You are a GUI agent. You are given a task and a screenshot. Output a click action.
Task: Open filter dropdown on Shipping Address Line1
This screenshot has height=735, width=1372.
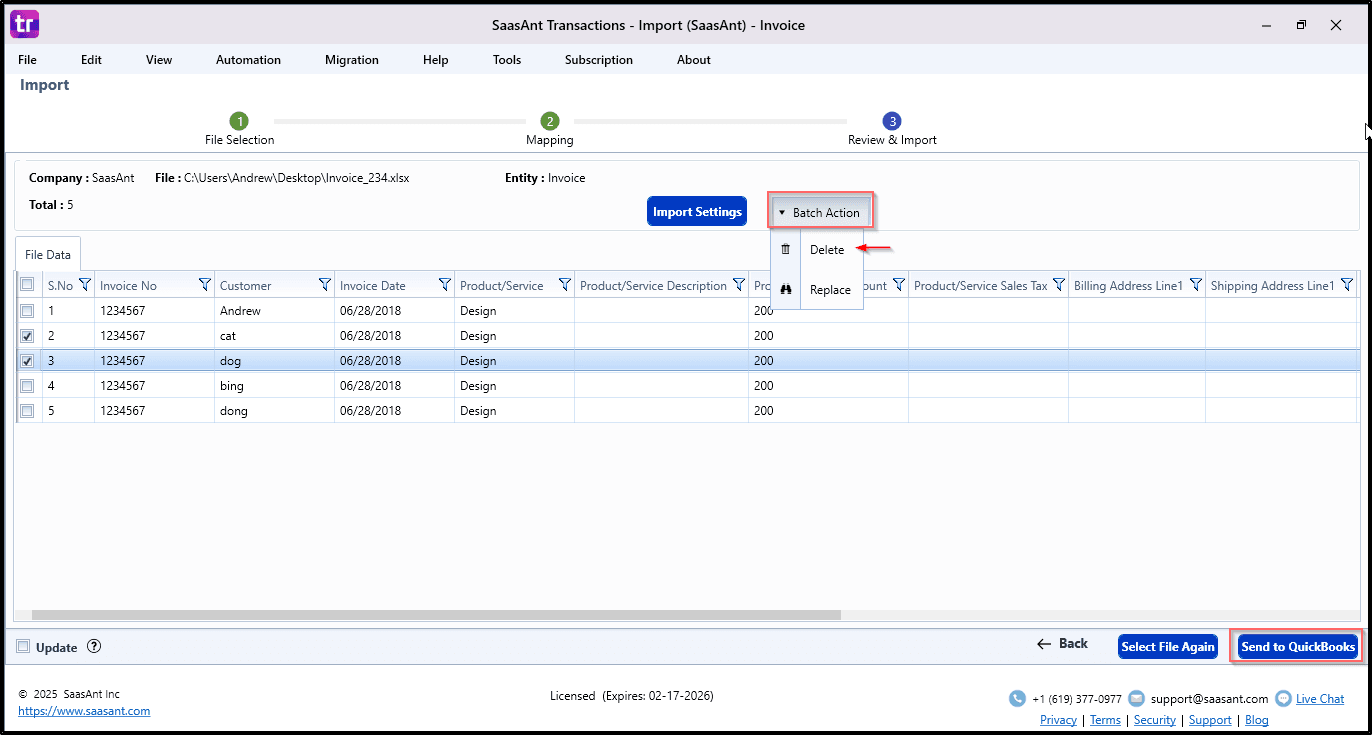(x=1346, y=285)
